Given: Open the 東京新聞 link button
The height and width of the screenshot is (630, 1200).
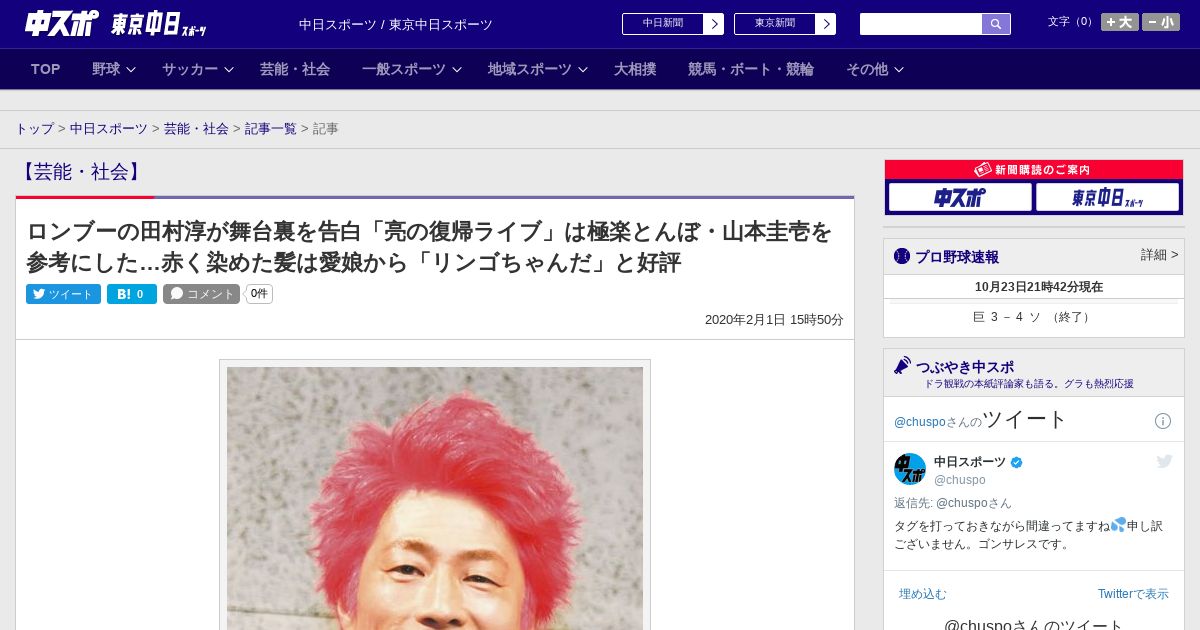Looking at the screenshot, I should (775, 24).
